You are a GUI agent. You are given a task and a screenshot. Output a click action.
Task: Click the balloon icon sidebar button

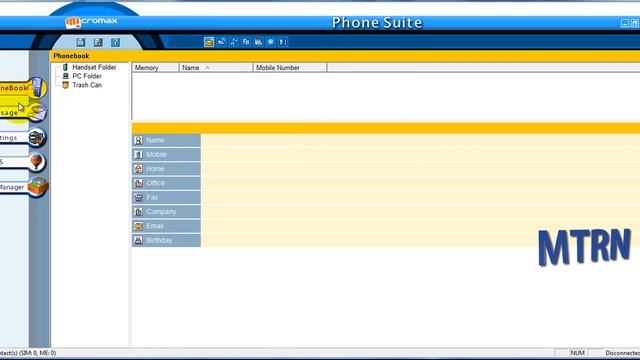[37, 162]
